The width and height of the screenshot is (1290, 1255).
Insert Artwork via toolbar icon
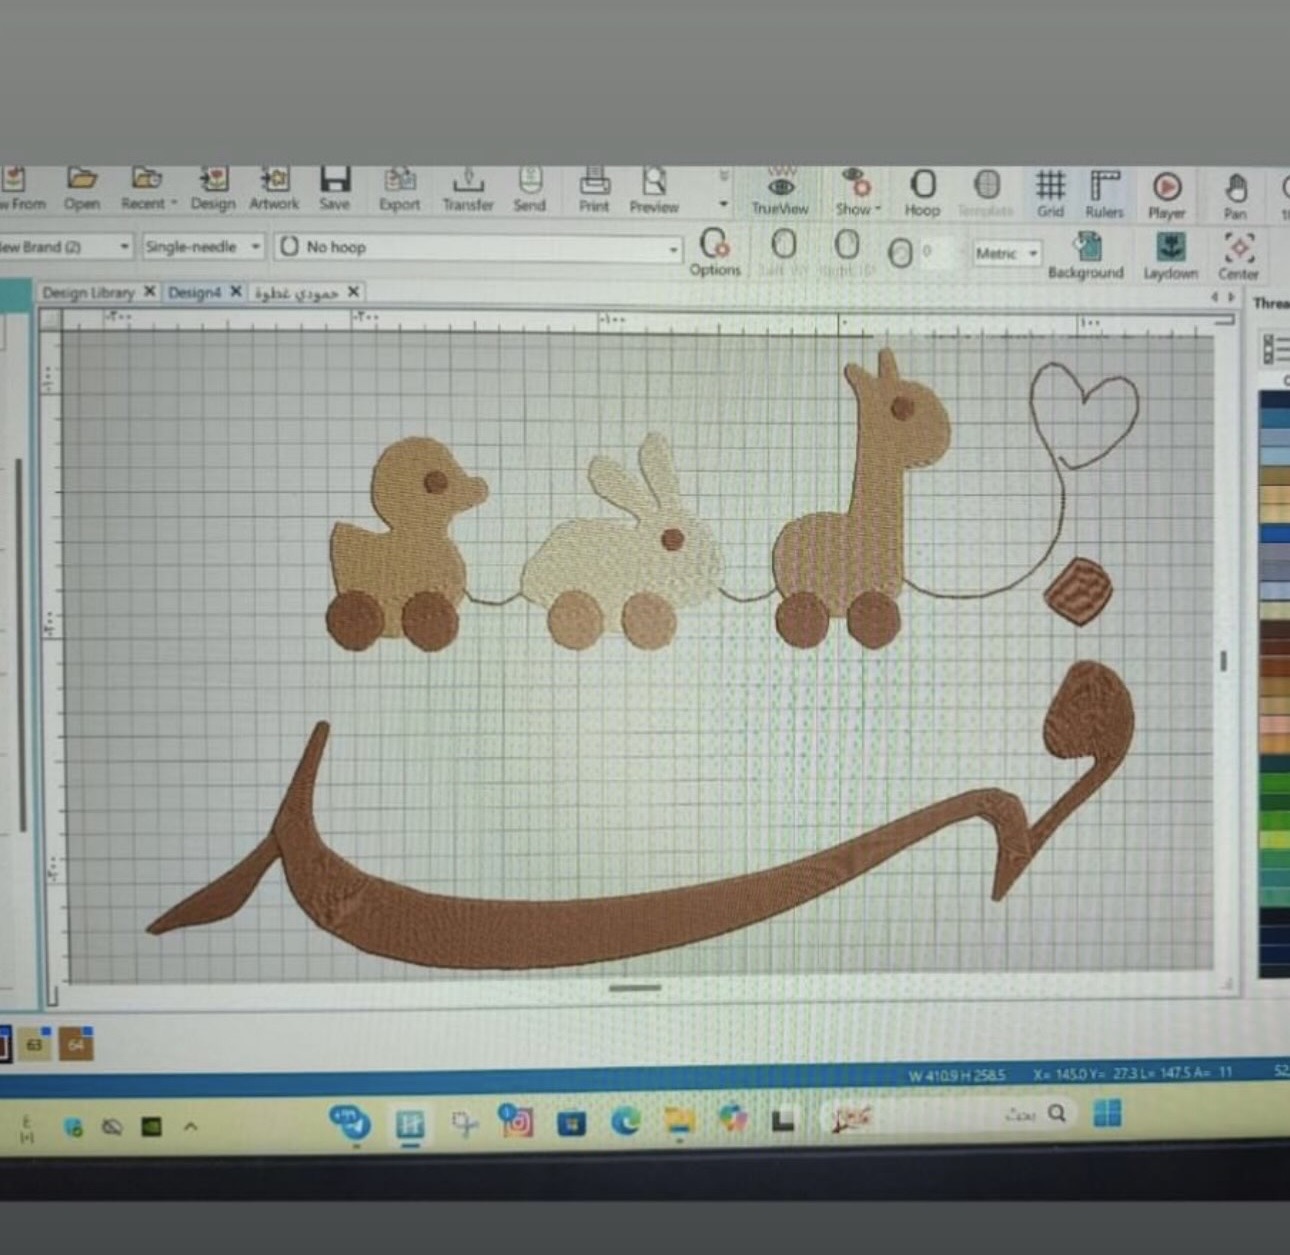click(x=274, y=189)
